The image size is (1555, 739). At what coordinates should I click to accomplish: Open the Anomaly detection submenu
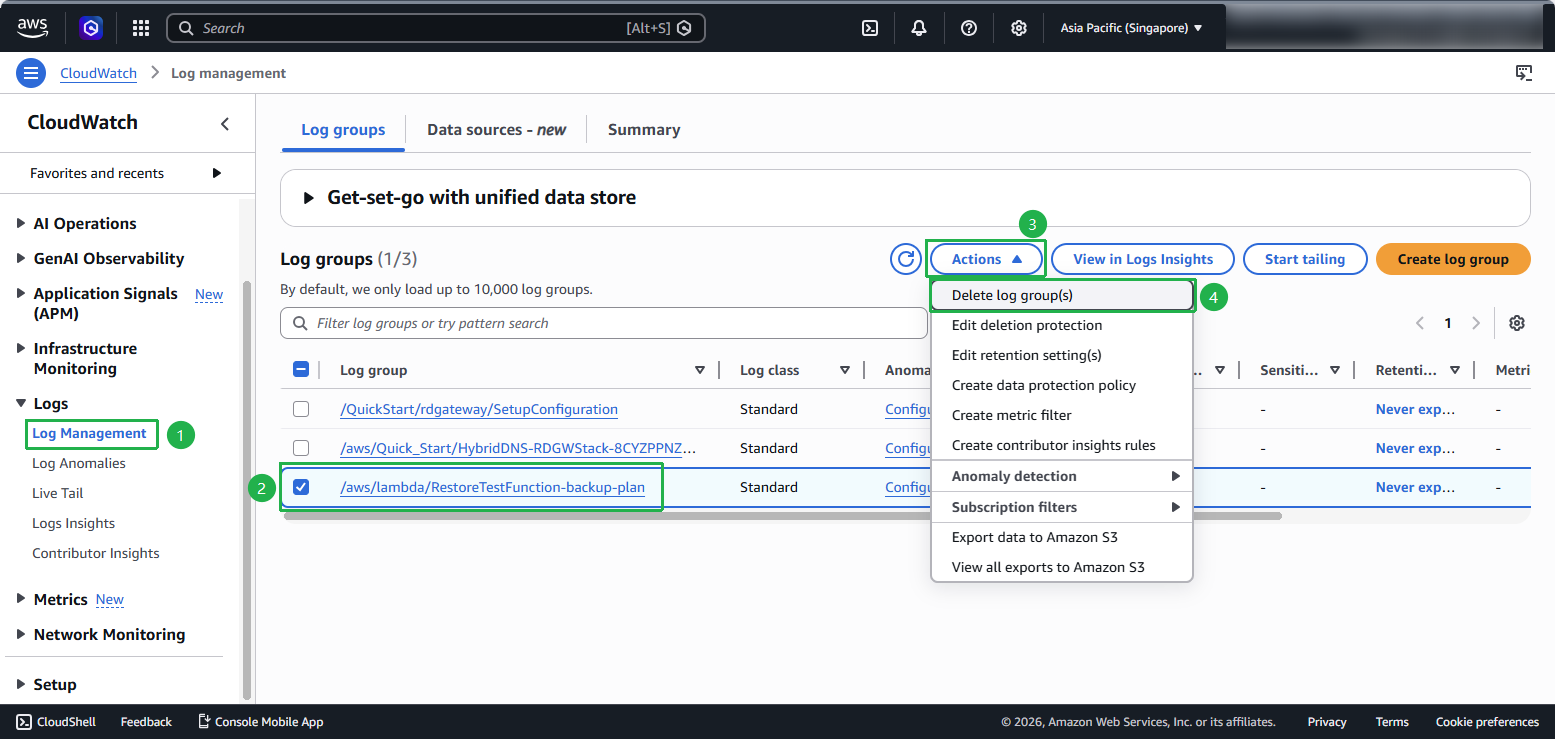(x=1062, y=476)
